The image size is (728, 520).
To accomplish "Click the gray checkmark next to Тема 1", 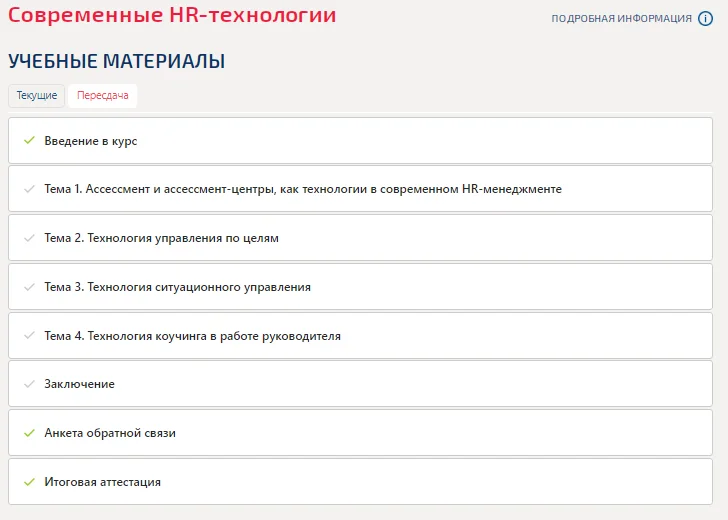I will pyautogui.click(x=29, y=189).
